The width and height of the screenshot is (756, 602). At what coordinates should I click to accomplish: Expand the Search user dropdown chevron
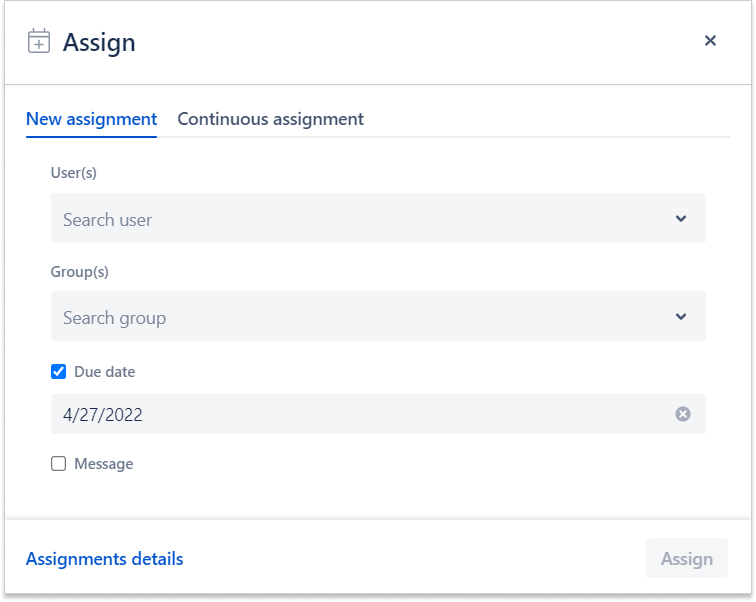(681, 219)
